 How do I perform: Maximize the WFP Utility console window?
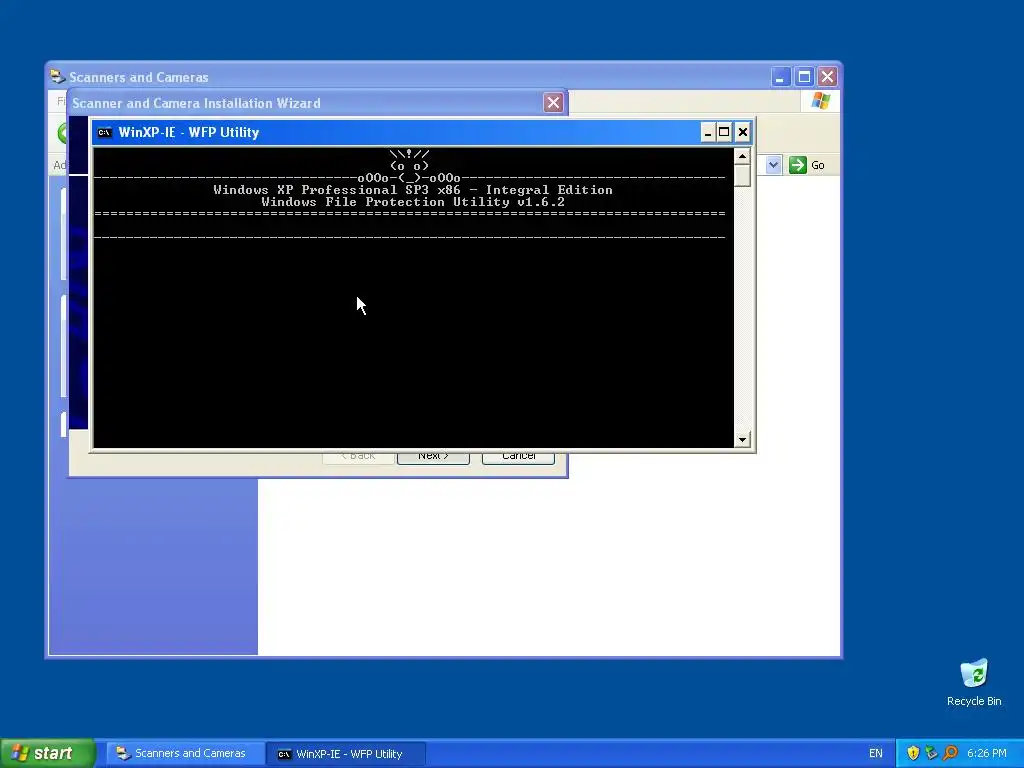[724, 133]
